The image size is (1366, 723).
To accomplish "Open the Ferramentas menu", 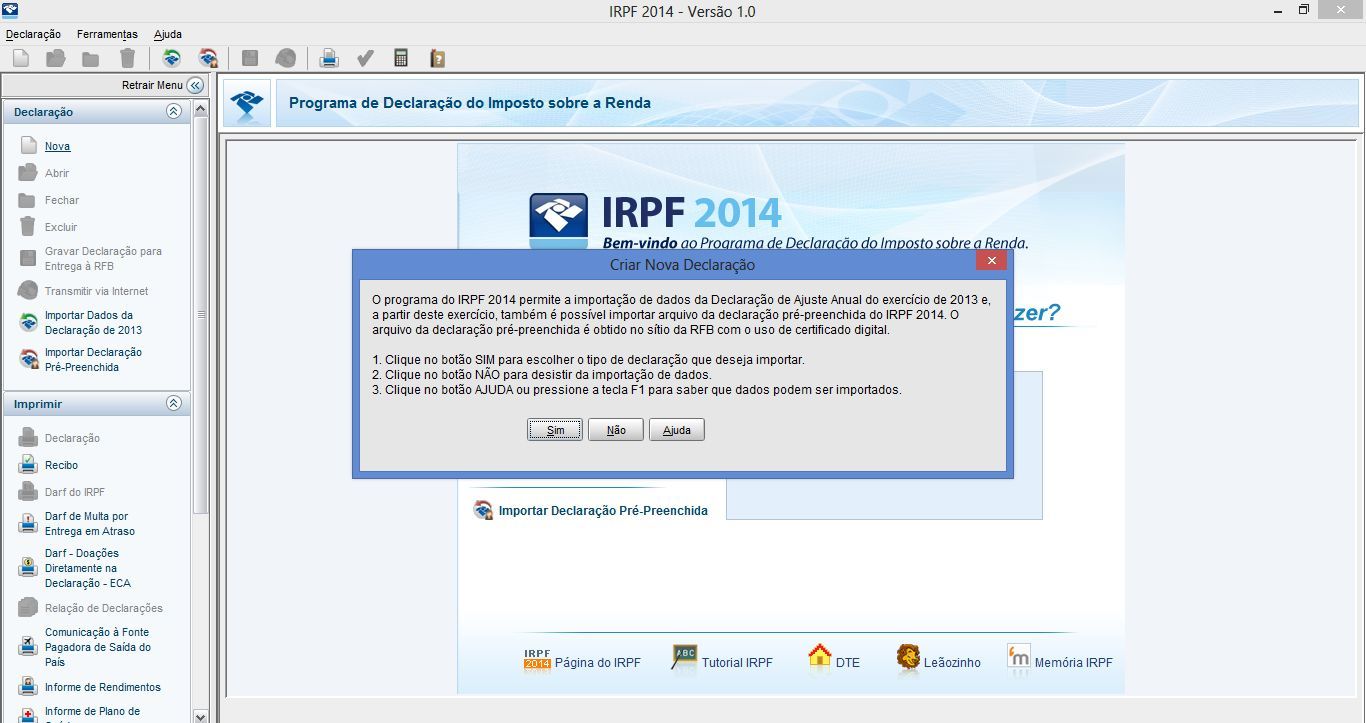I will coord(107,34).
